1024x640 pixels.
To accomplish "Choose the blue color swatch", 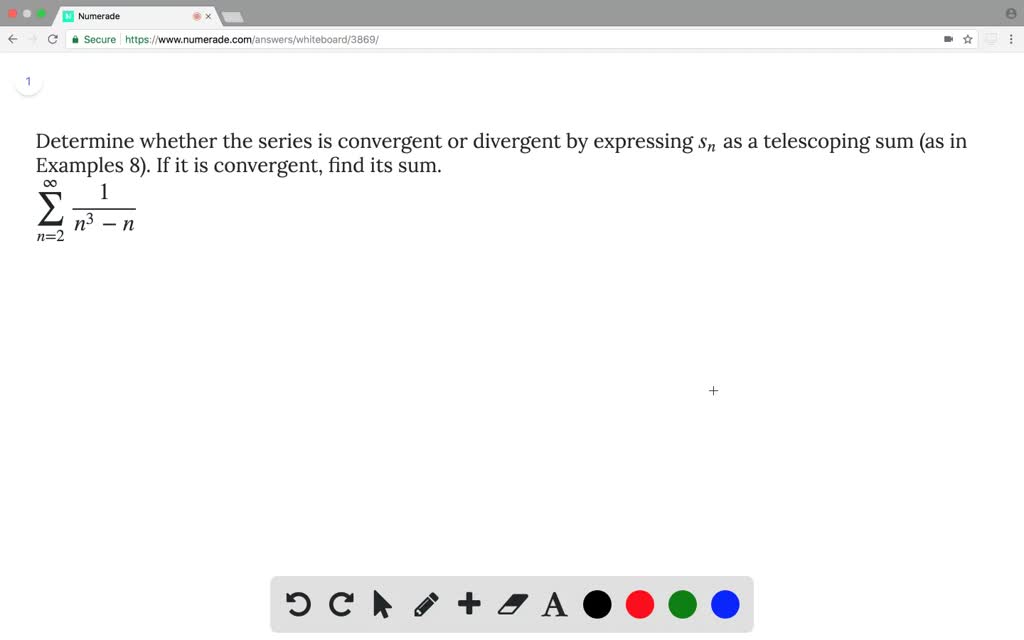I will tap(725, 604).
